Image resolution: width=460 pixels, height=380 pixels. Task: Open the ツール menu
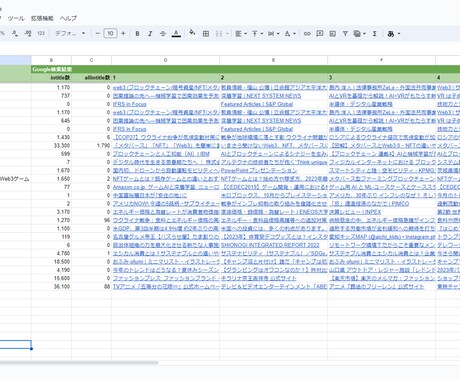(16, 18)
